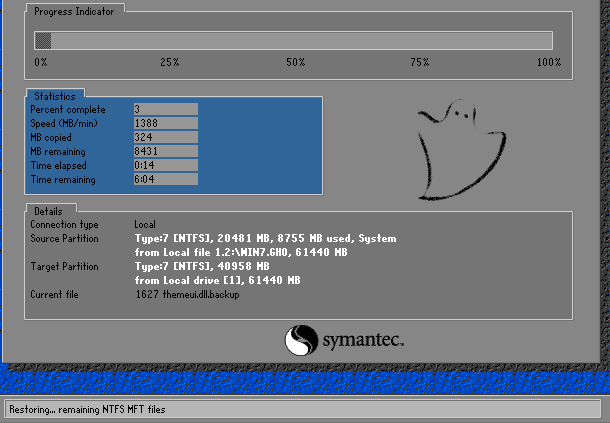Click the Time remaining value 6:04
Image resolution: width=610 pixels, height=423 pixels.
point(165,180)
